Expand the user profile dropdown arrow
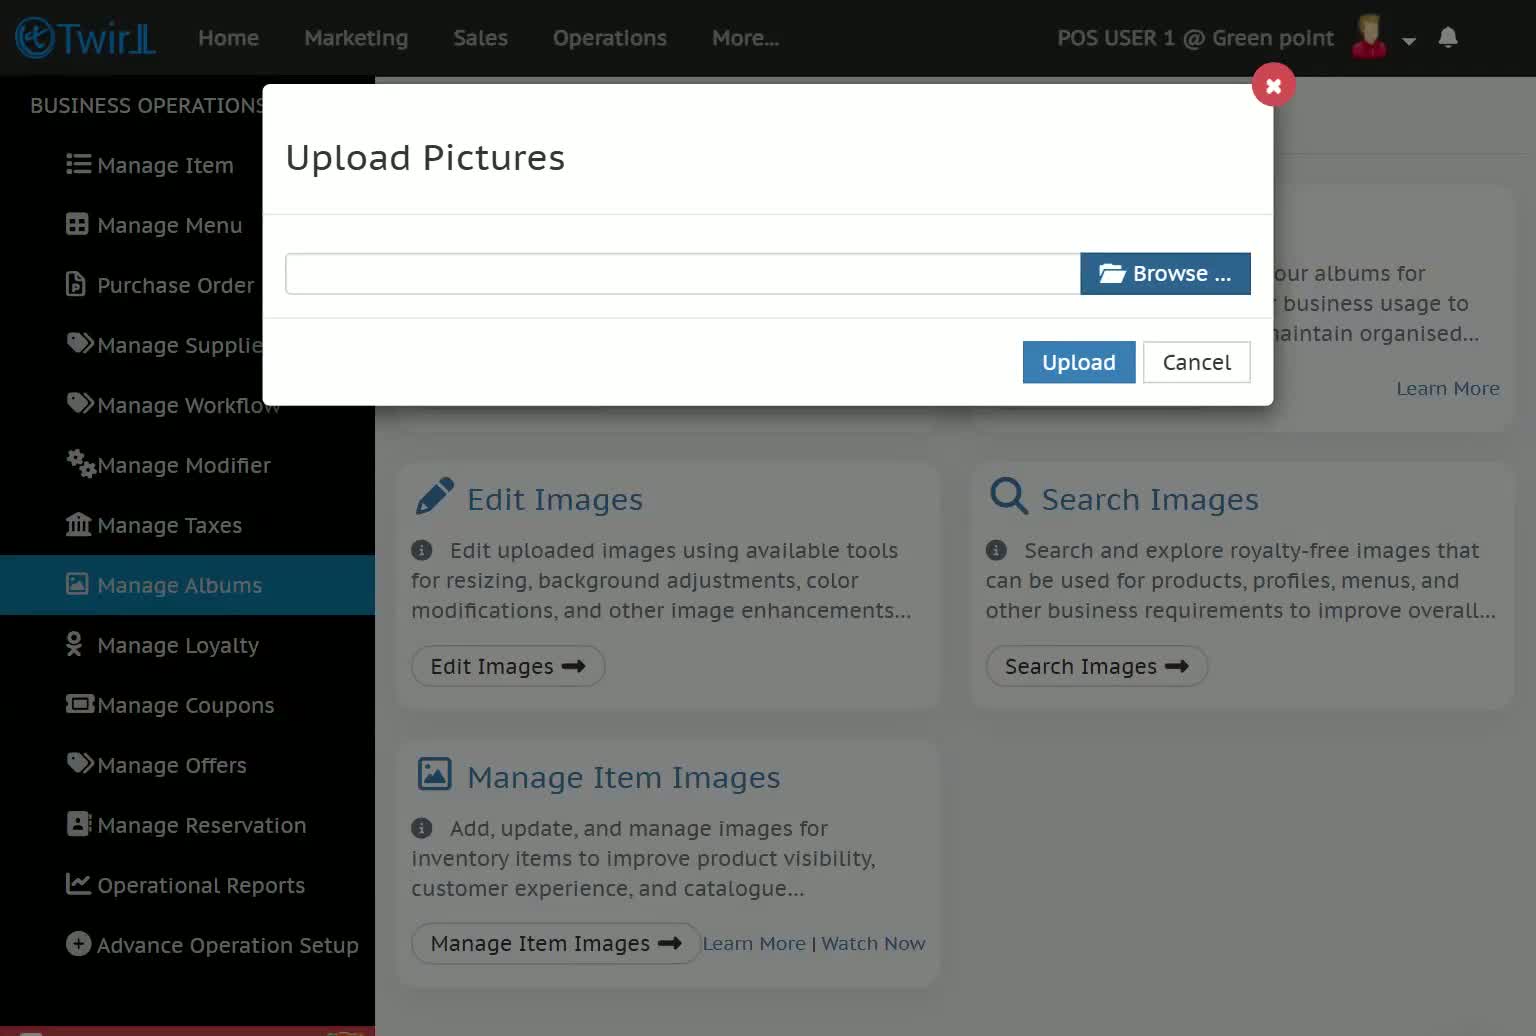The height and width of the screenshot is (1036, 1536). point(1409,41)
